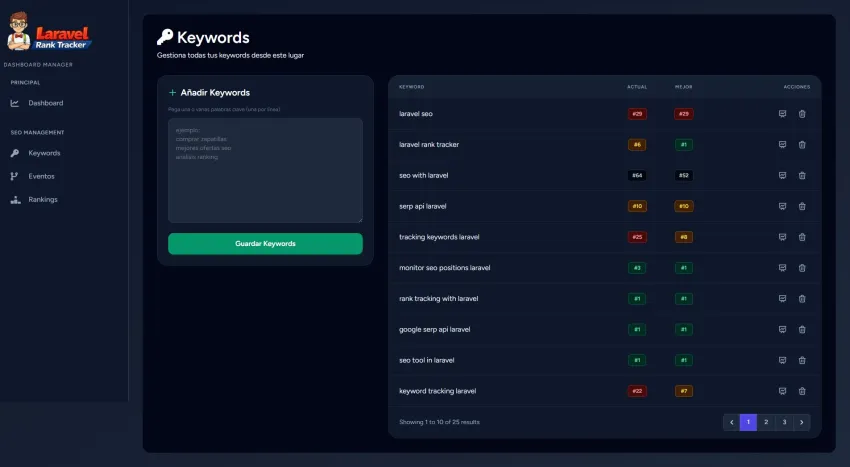The image size is (850, 467).
Task: Select the 'monitor seo positions laravel' keyword text
Action: [x=445, y=268]
